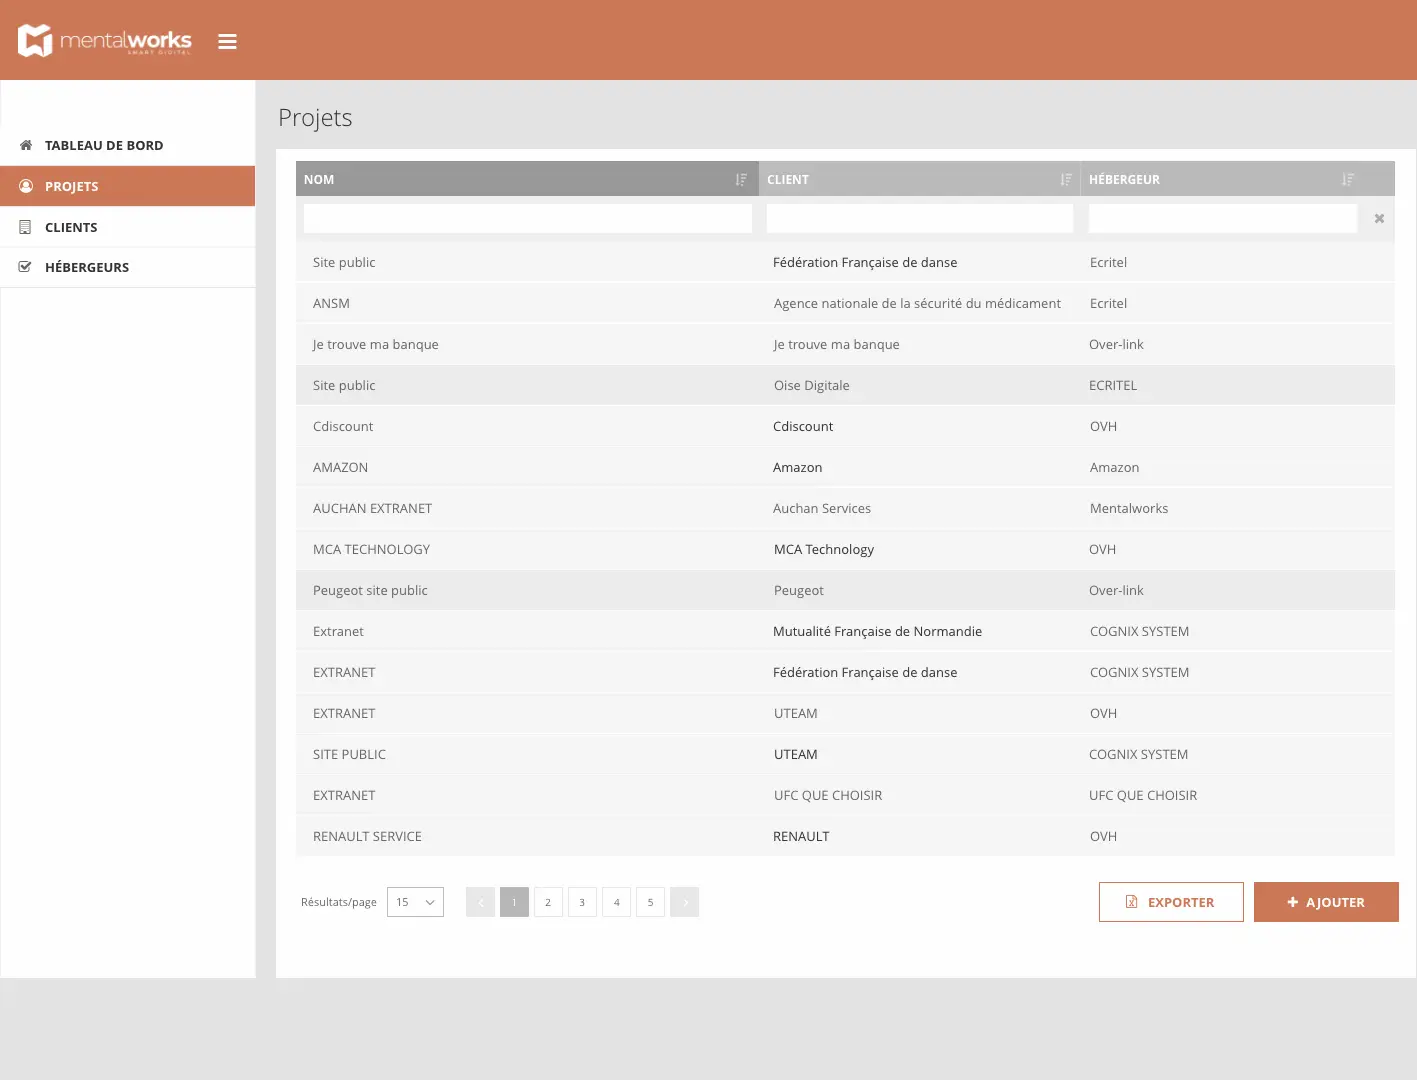1417x1080 pixels.
Task: Click the Client filter input field
Action: [x=920, y=218]
